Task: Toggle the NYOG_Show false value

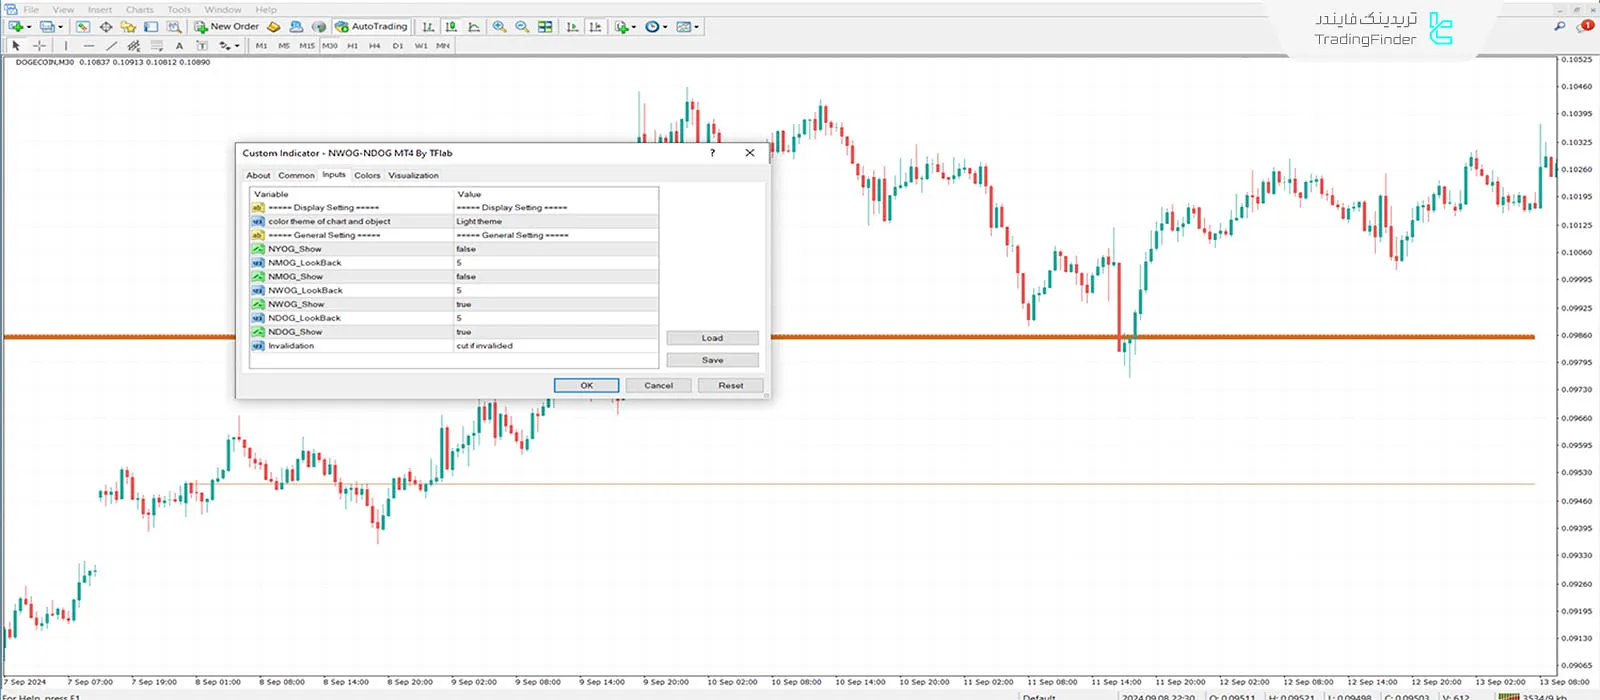Action: [x=555, y=249]
